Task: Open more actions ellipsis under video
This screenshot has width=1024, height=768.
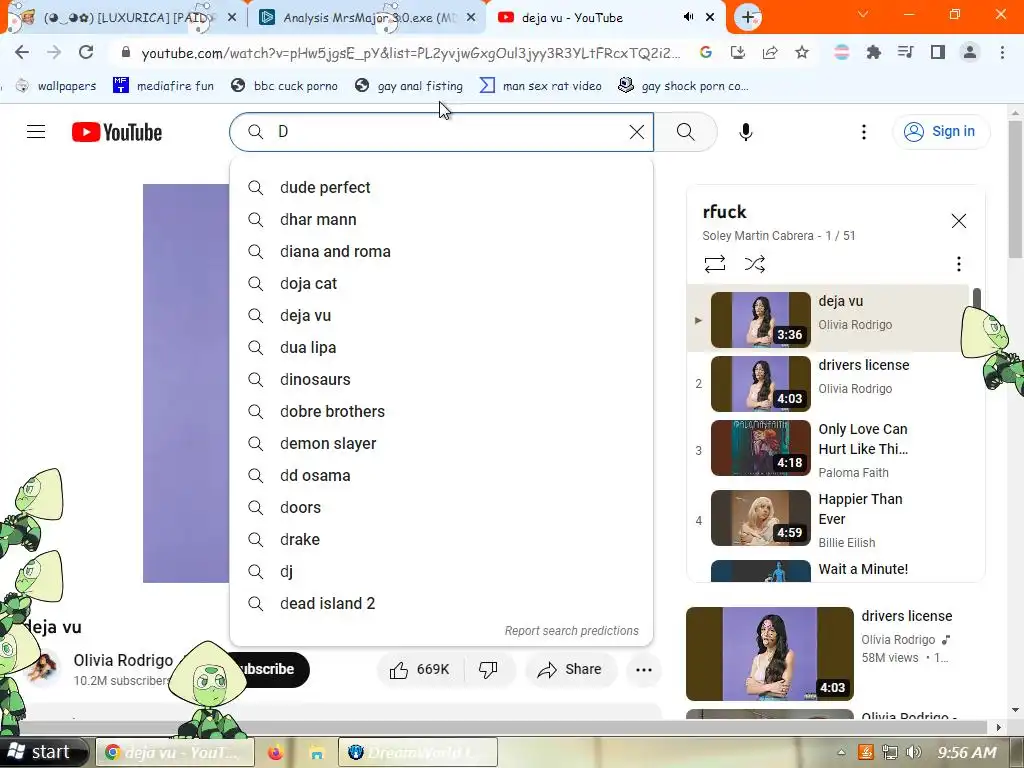Action: pos(644,669)
